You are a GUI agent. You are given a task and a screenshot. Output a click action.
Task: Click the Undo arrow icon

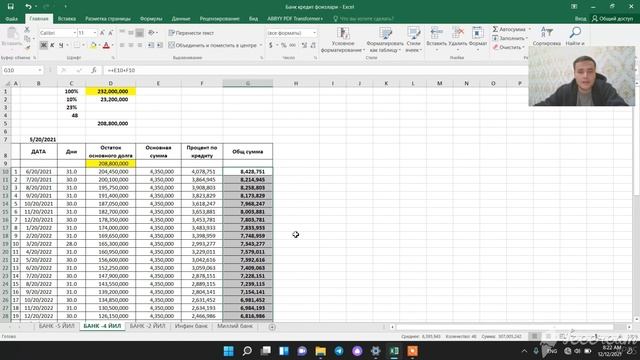(x=28, y=7)
